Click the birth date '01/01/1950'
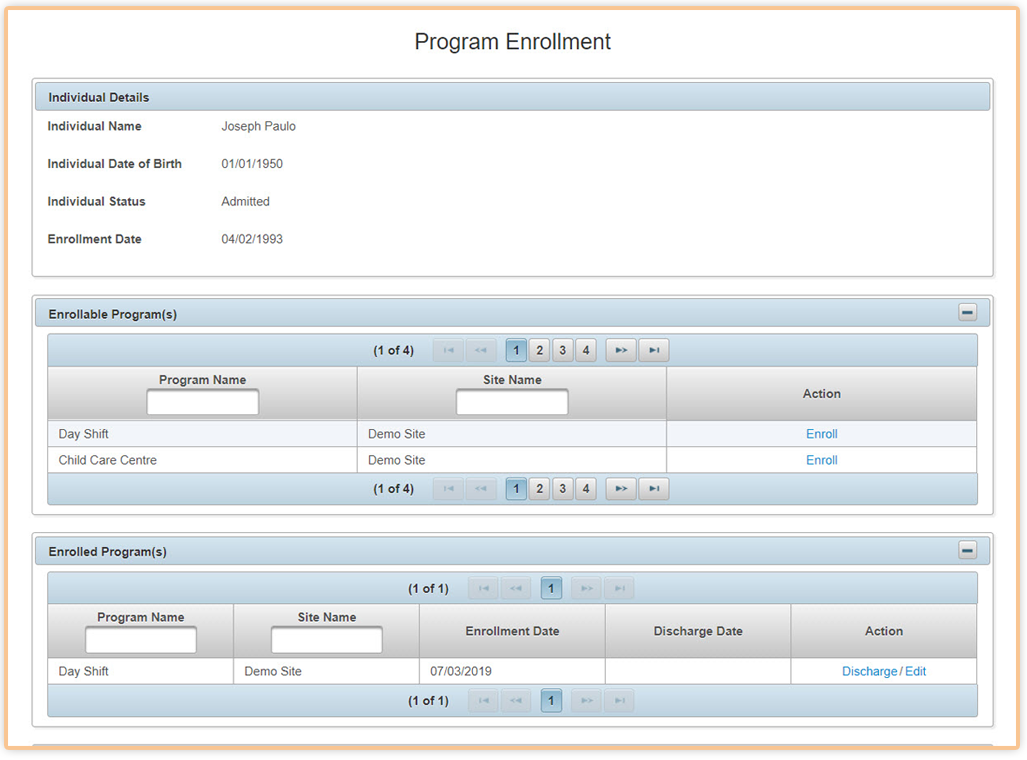1027x760 pixels. [x=252, y=164]
